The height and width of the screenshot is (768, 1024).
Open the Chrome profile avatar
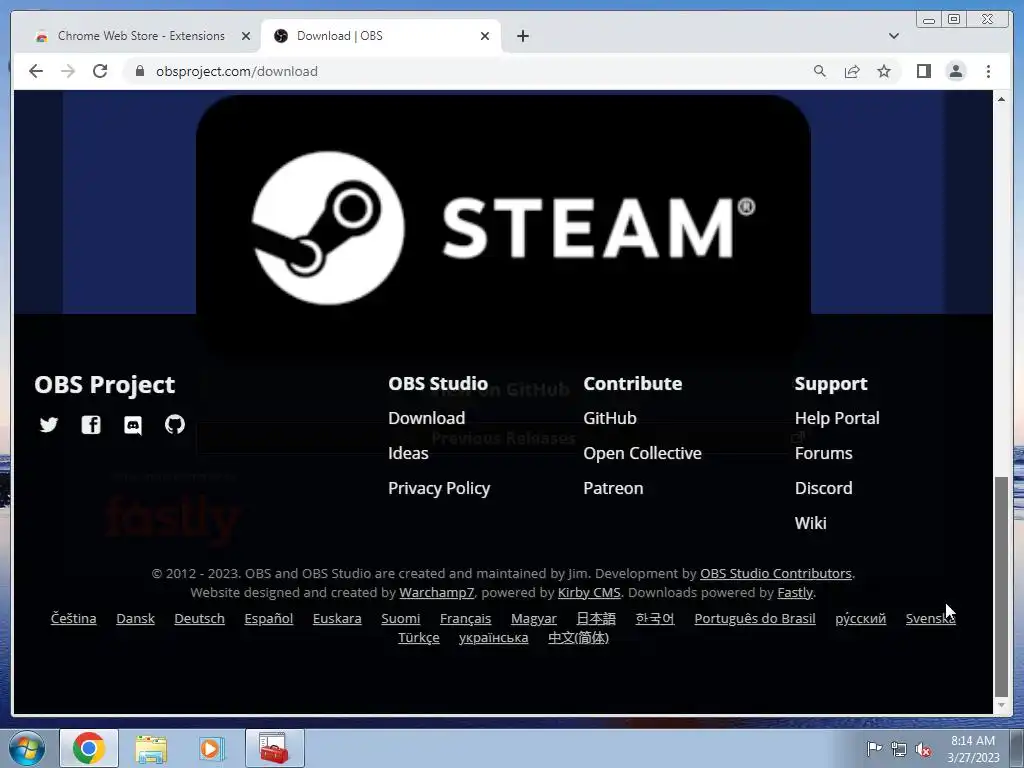pos(955,71)
